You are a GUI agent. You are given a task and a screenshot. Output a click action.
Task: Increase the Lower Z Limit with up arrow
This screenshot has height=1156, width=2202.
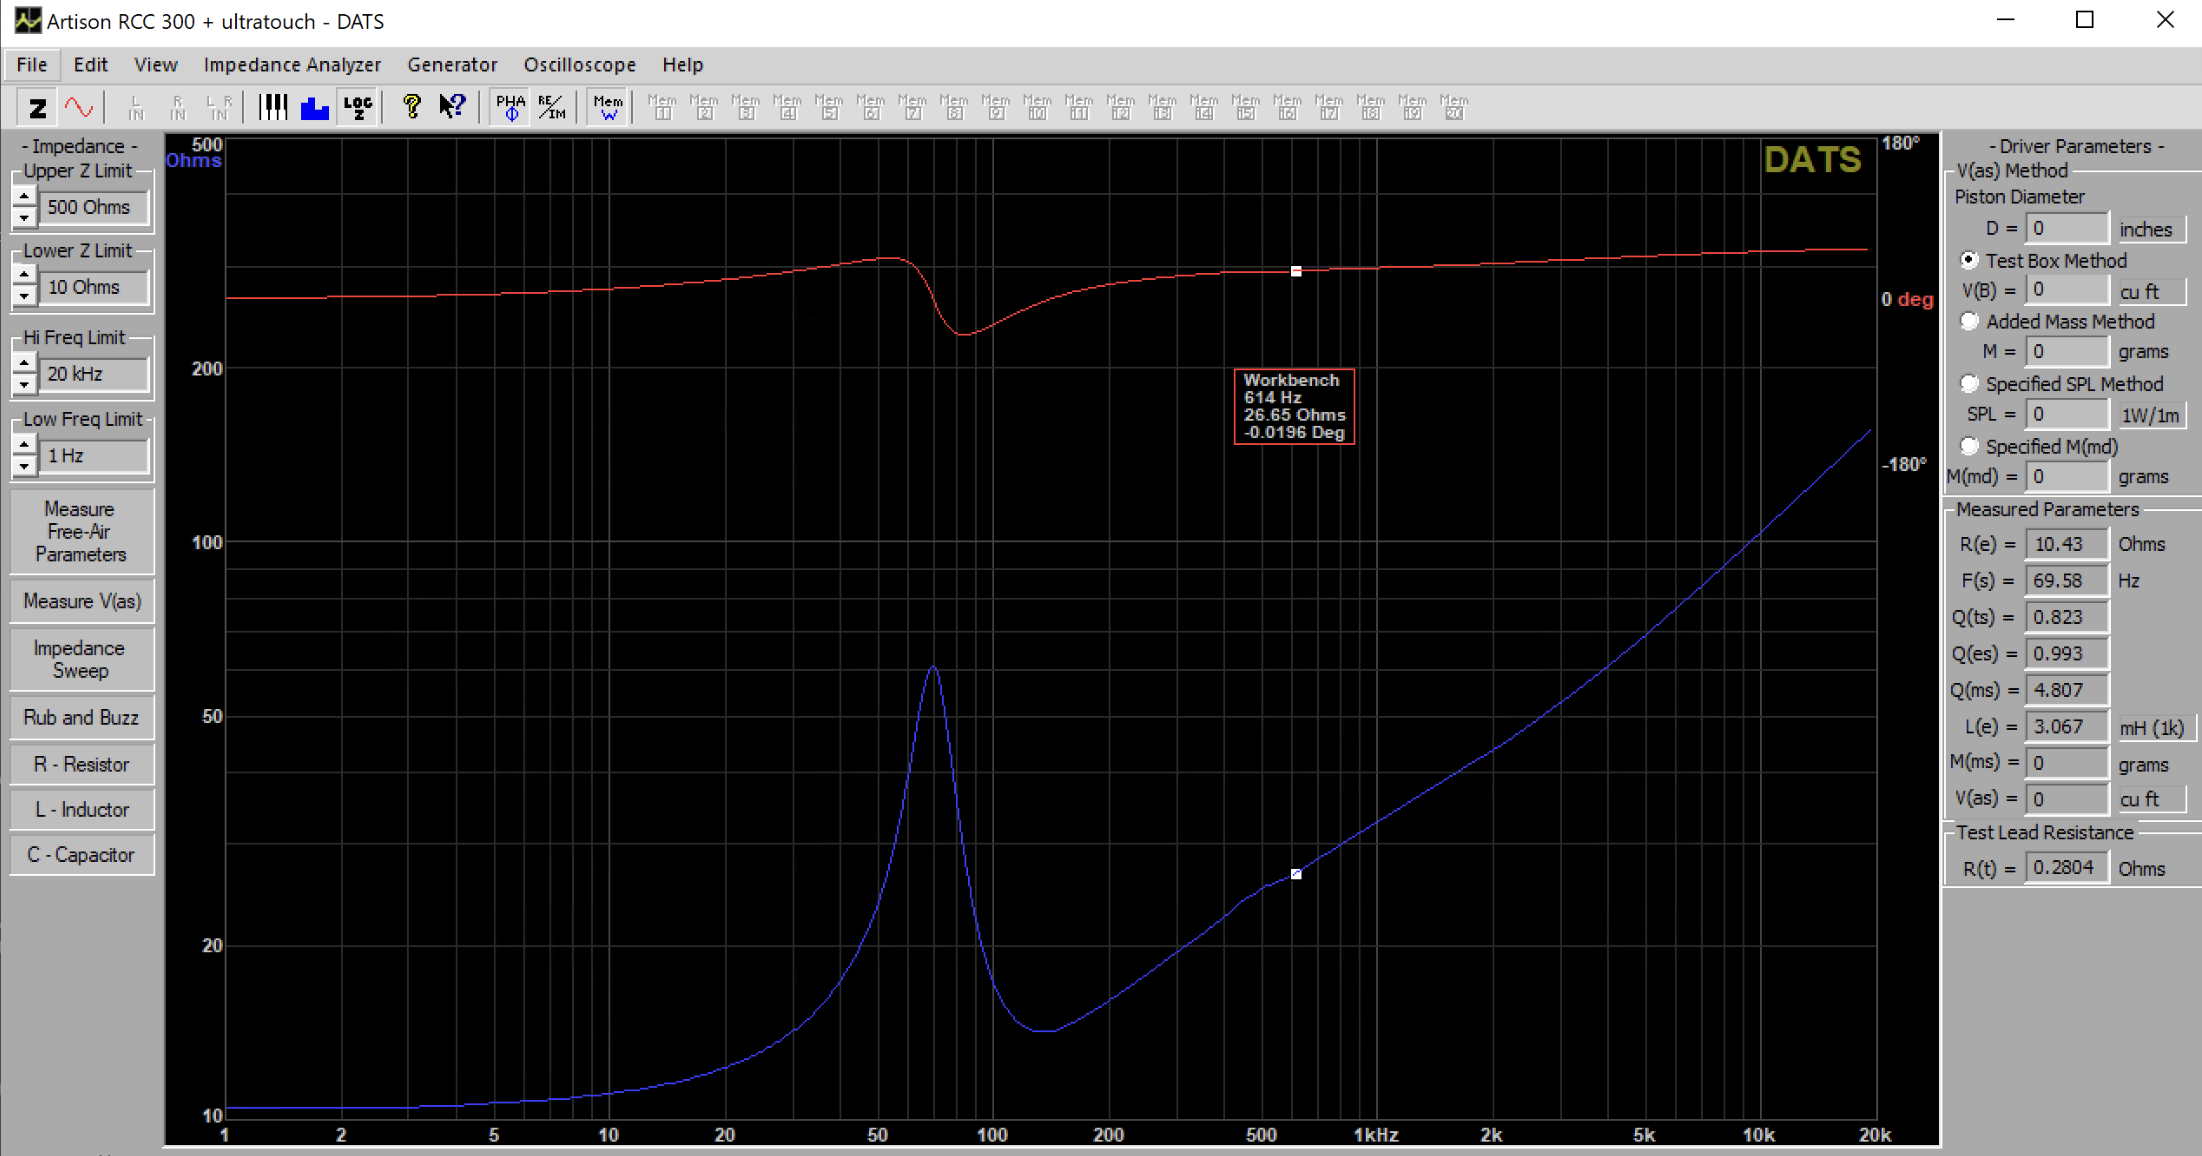24,277
